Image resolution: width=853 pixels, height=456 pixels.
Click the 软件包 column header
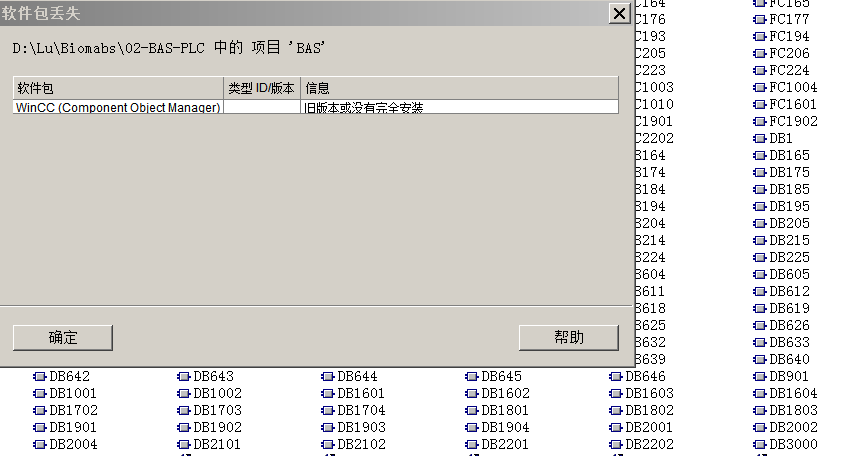click(x=118, y=88)
